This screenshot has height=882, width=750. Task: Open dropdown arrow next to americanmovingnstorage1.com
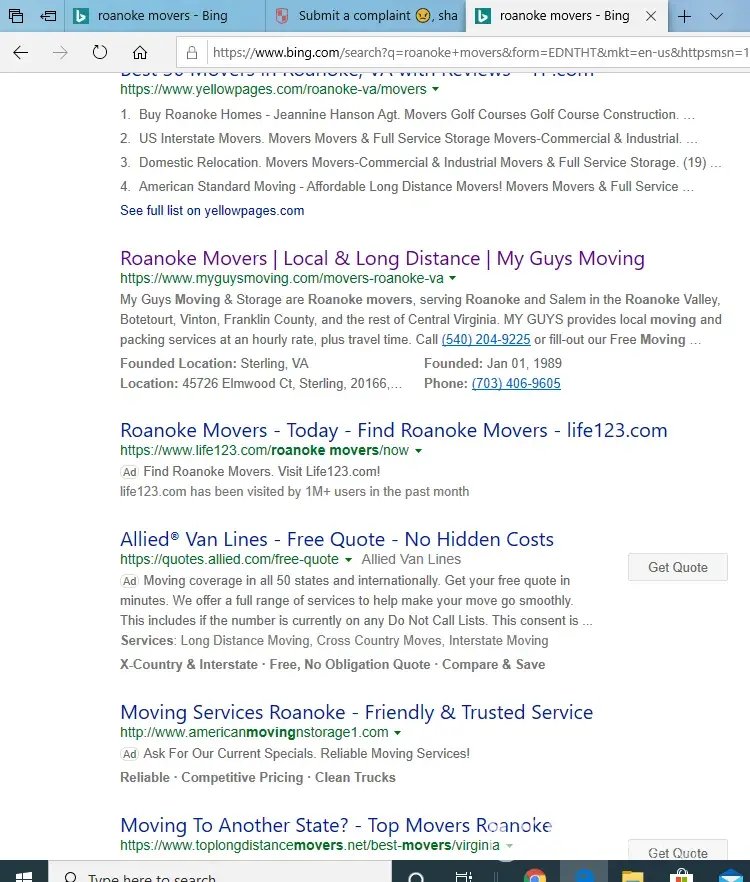tap(398, 733)
